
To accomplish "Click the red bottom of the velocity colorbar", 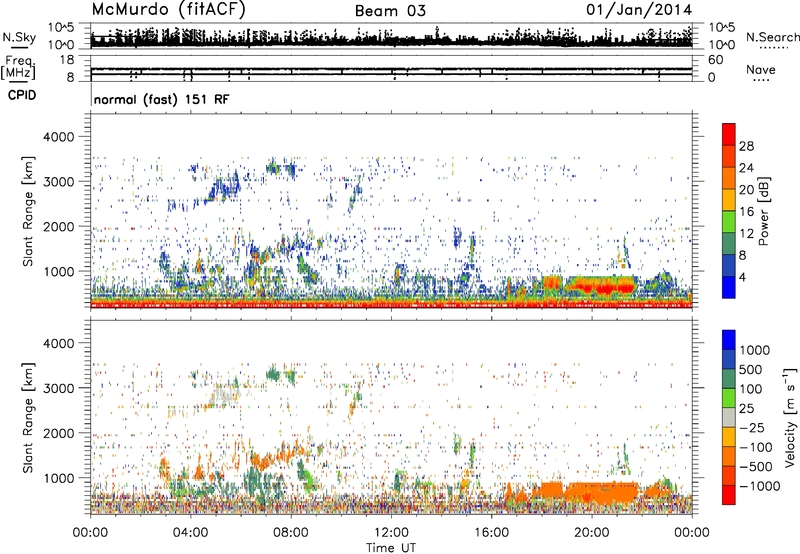I will coord(729,495).
